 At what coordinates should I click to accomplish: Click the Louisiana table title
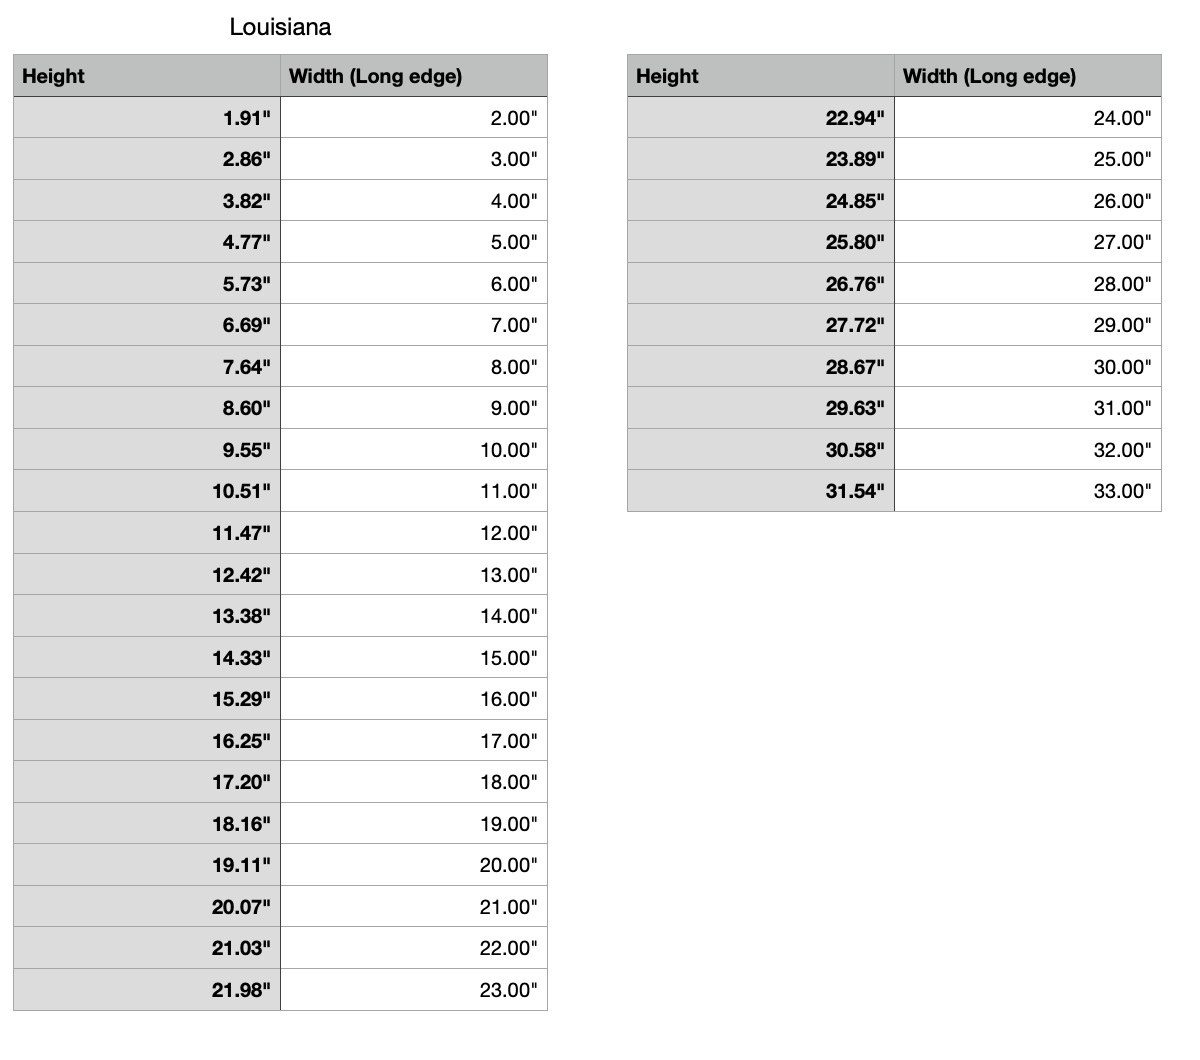[x=280, y=27]
